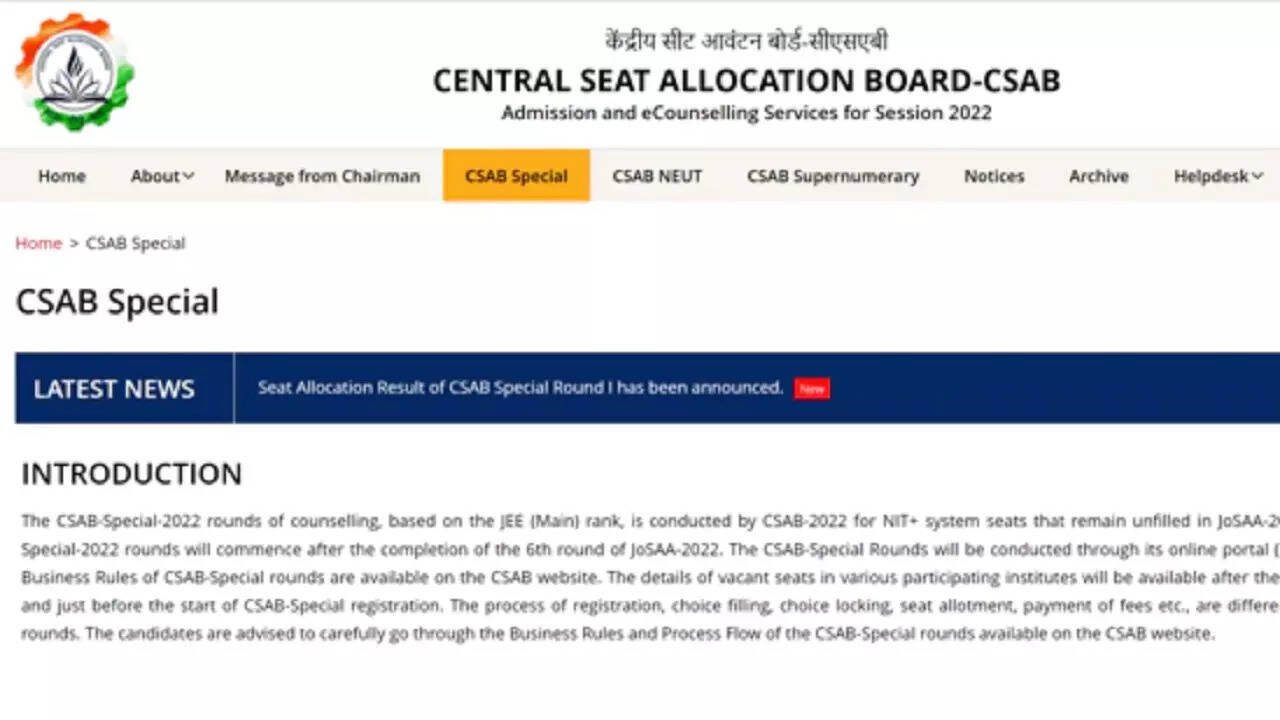Click the LATEST NEWS label
The image size is (1280, 720).
coord(114,389)
